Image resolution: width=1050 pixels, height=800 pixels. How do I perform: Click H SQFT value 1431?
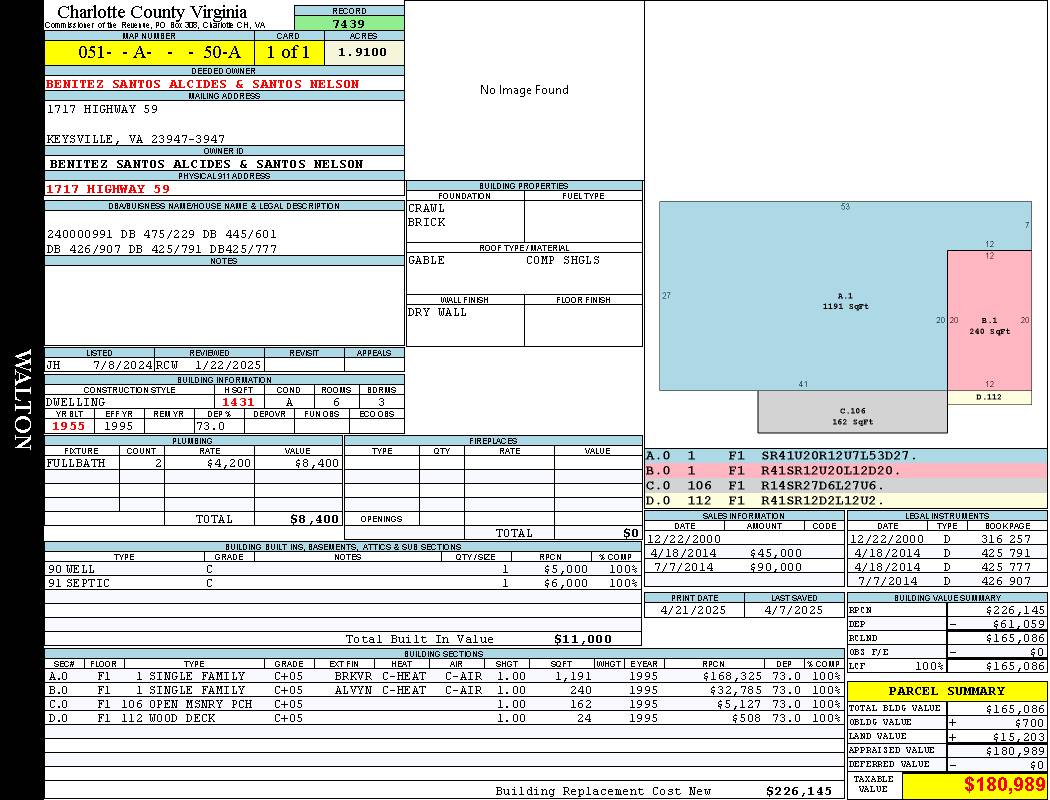click(x=238, y=402)
